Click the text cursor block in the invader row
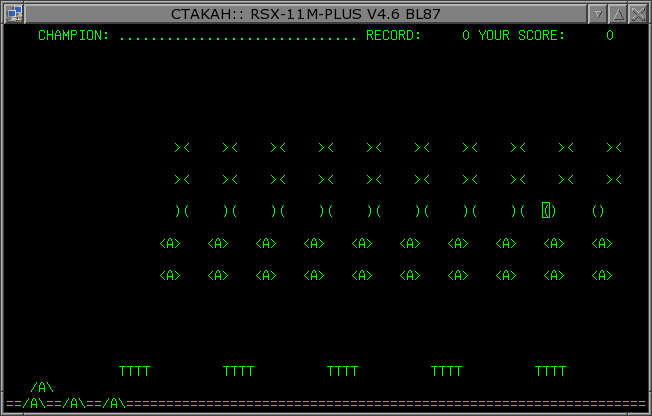This screenshot has height=416, width=652. click(546, 210)
